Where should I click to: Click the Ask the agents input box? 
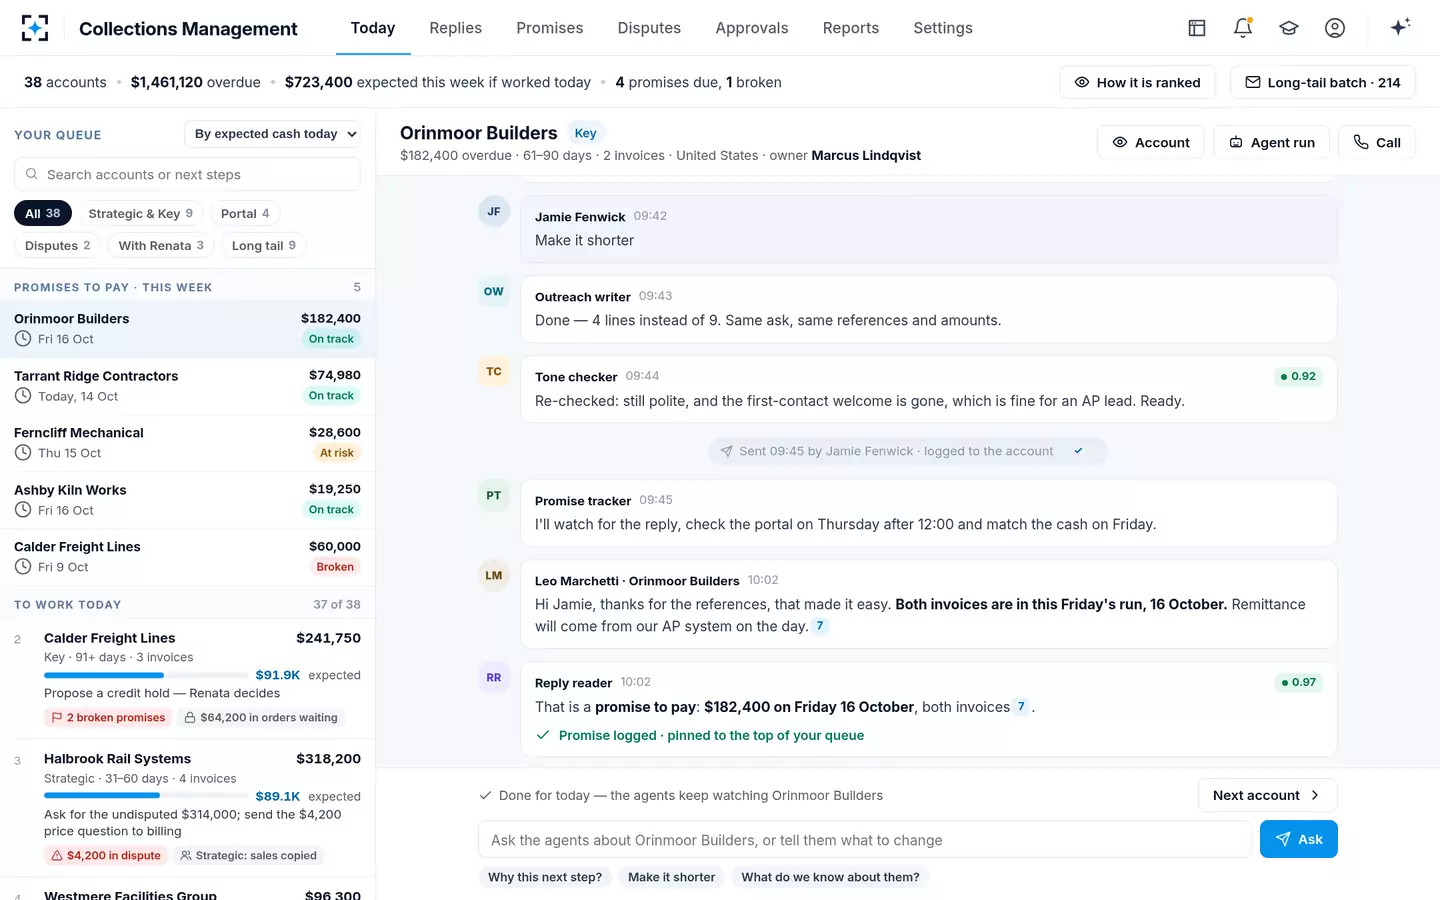[865, 840]
